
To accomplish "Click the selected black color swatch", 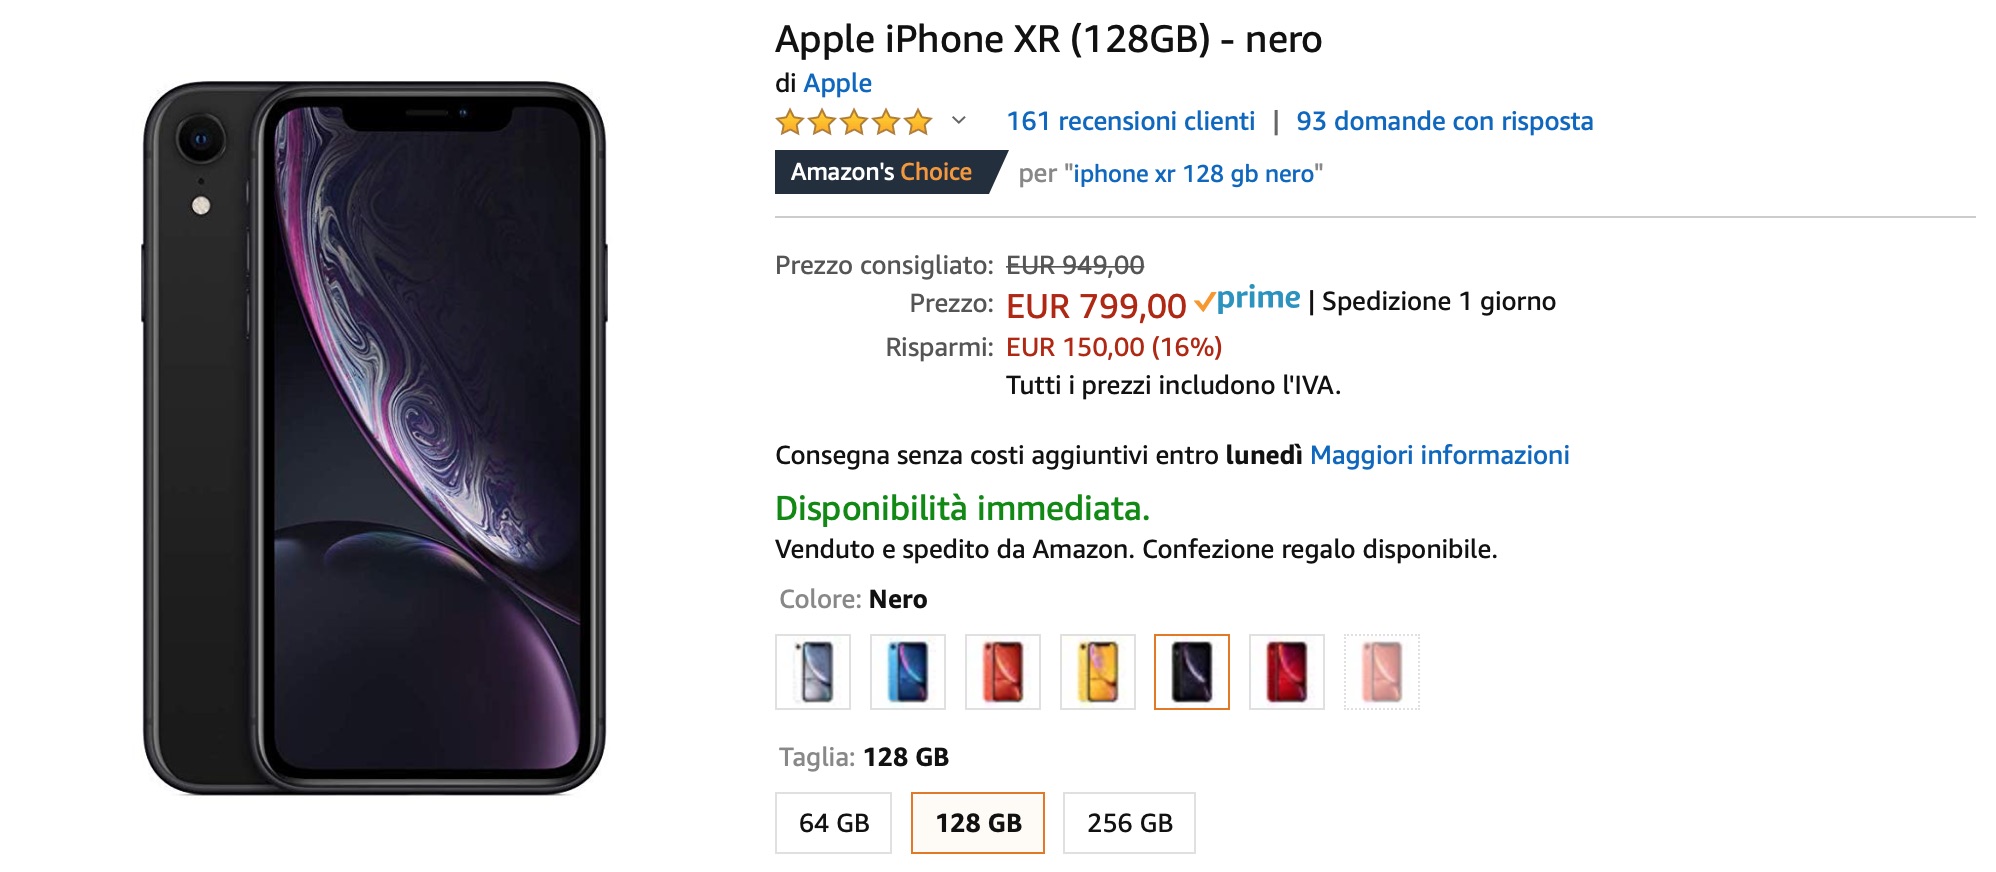I will (1192, 672).
